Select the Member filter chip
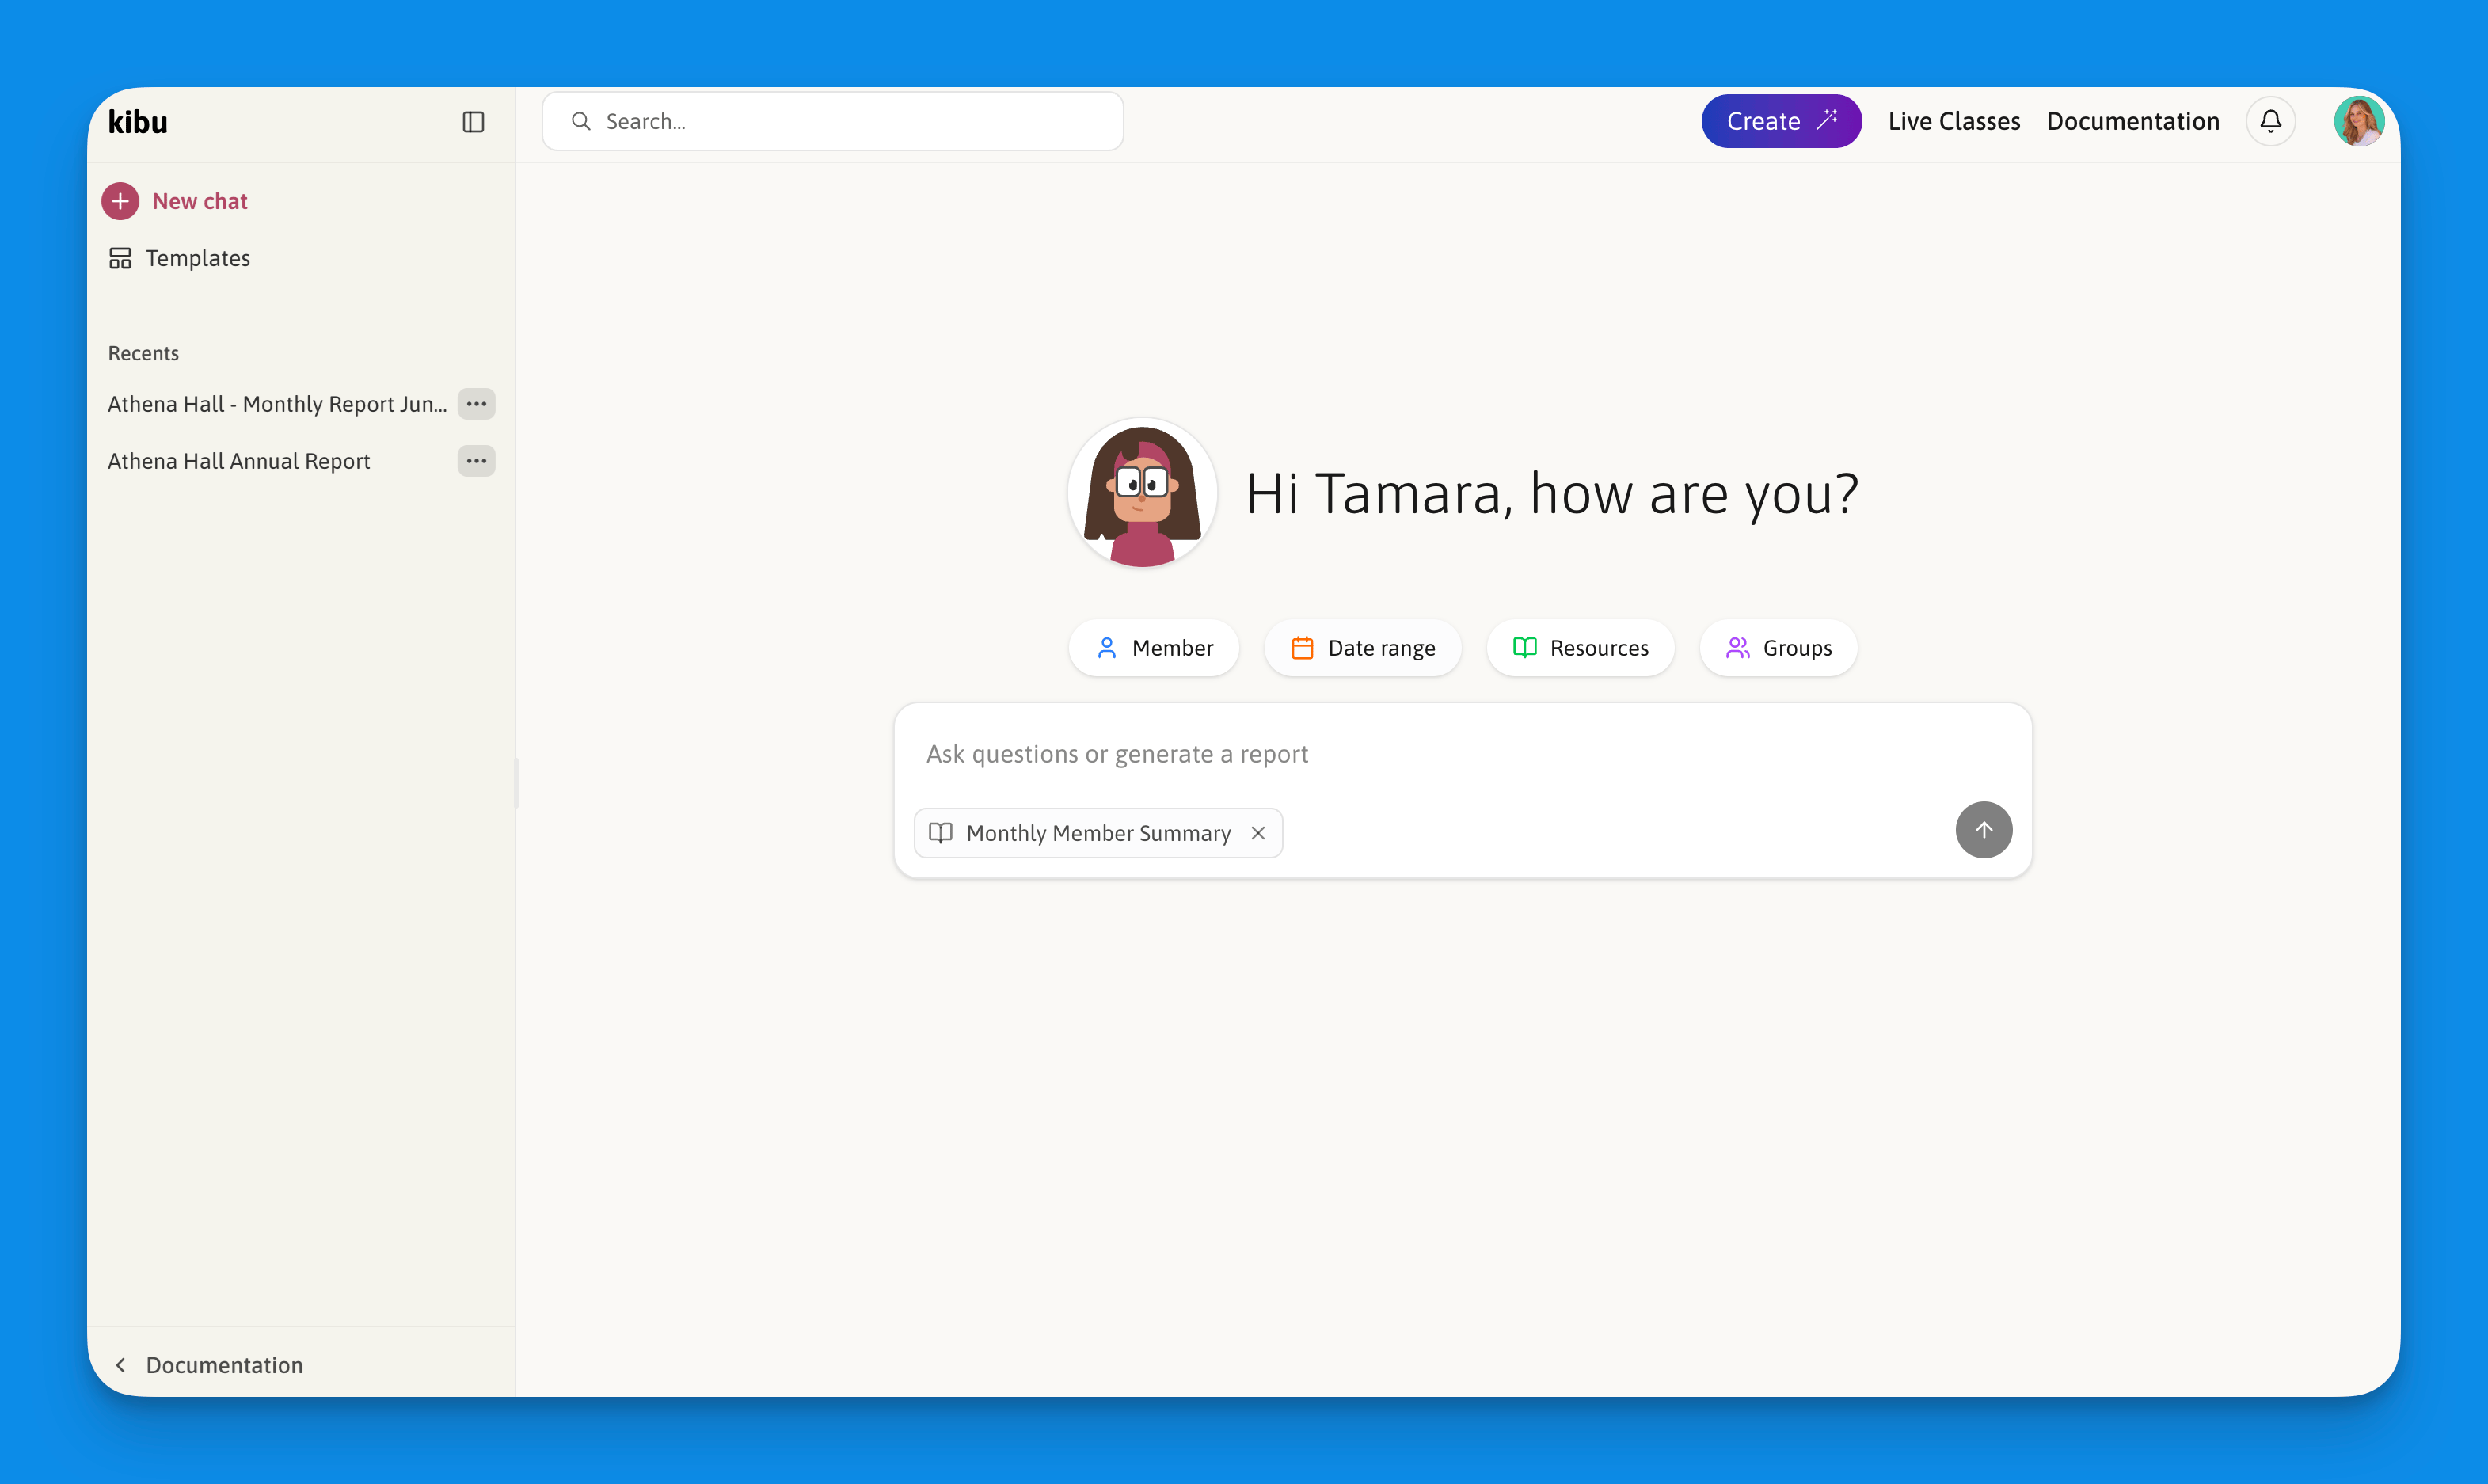This screenshot has width=2488, height=1484. [1154, 648]
